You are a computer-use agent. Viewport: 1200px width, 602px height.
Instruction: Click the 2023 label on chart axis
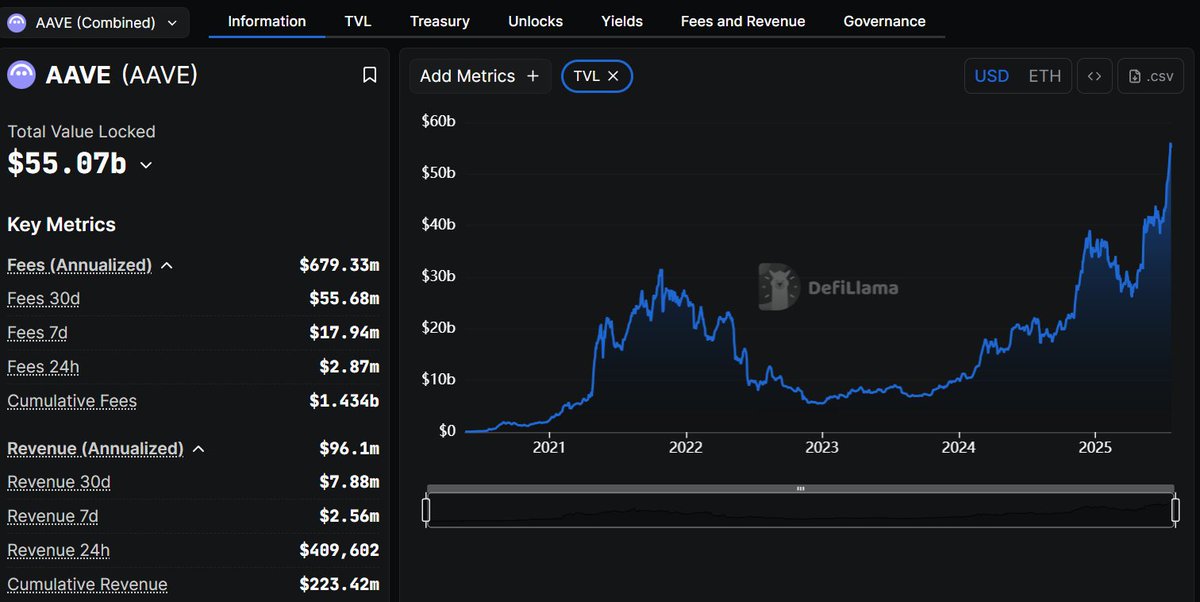pos(822,448)
